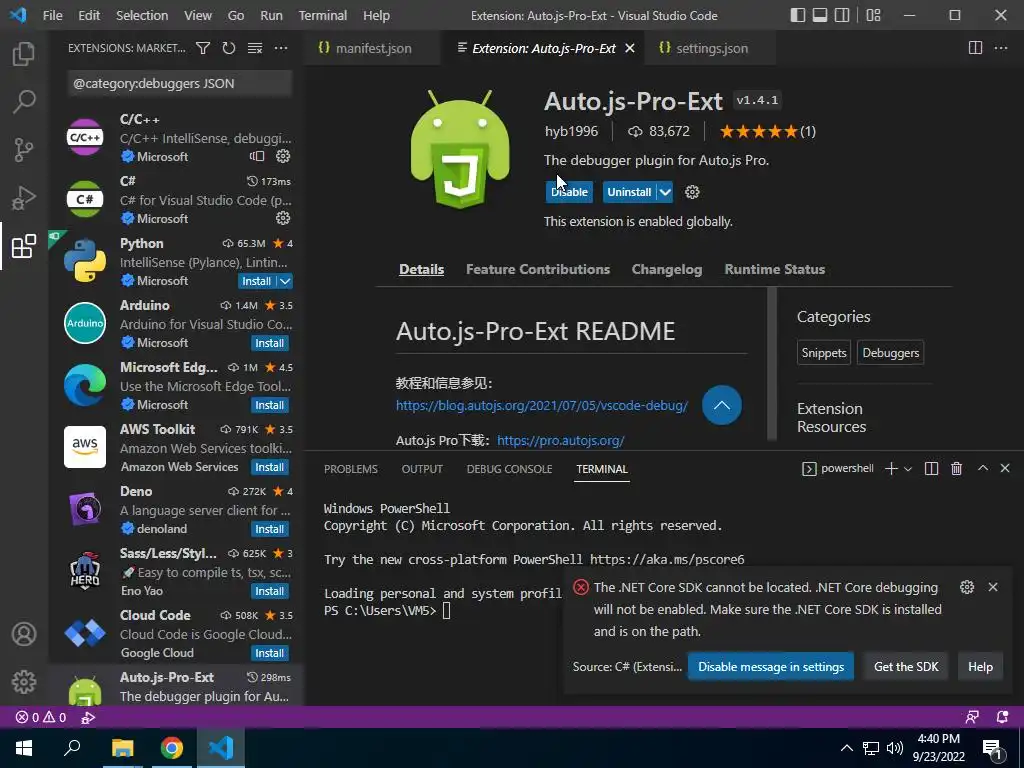
Task: Click the Snippets category tag
Action: (x=824, y=353)
